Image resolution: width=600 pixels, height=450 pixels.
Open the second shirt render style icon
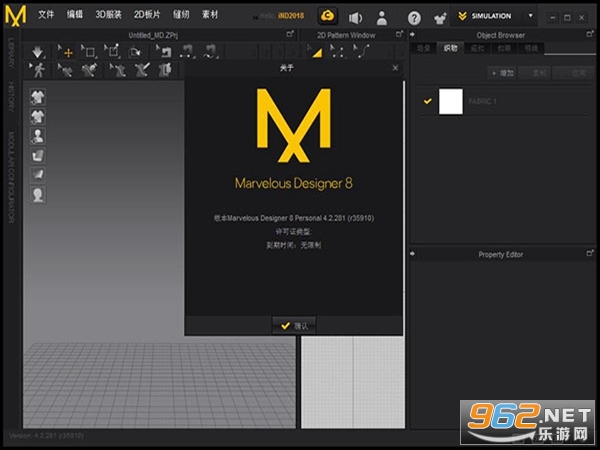click(38, 116)
